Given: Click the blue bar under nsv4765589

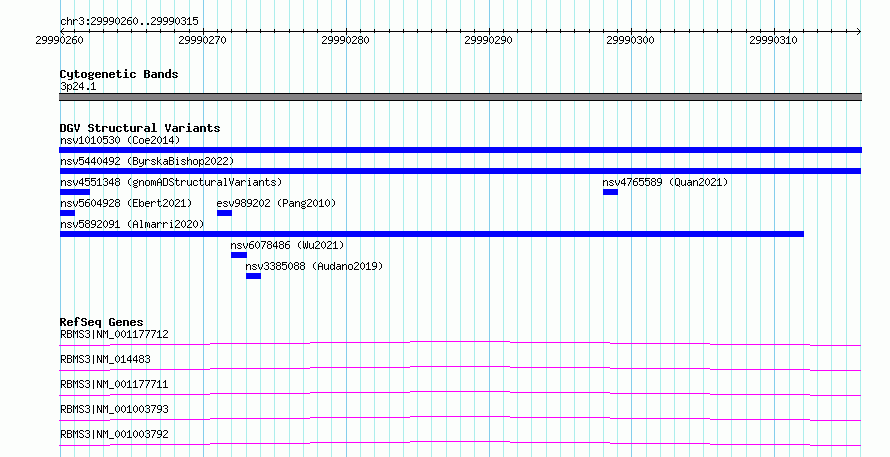Looking at the screenshot, I should point(610,192).
